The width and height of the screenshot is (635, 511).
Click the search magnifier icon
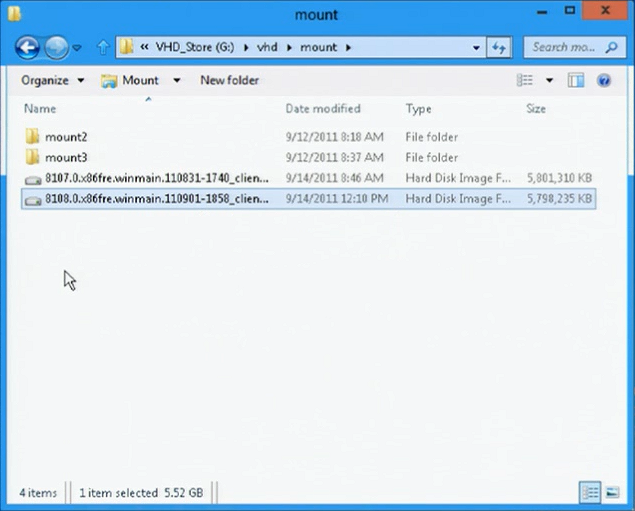611,47
